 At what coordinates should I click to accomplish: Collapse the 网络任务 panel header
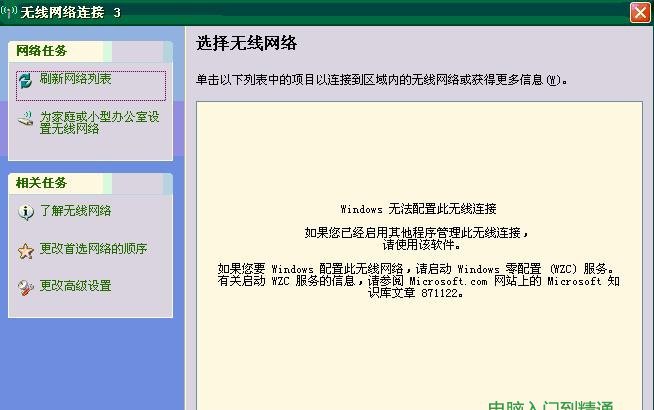point(91,51)
